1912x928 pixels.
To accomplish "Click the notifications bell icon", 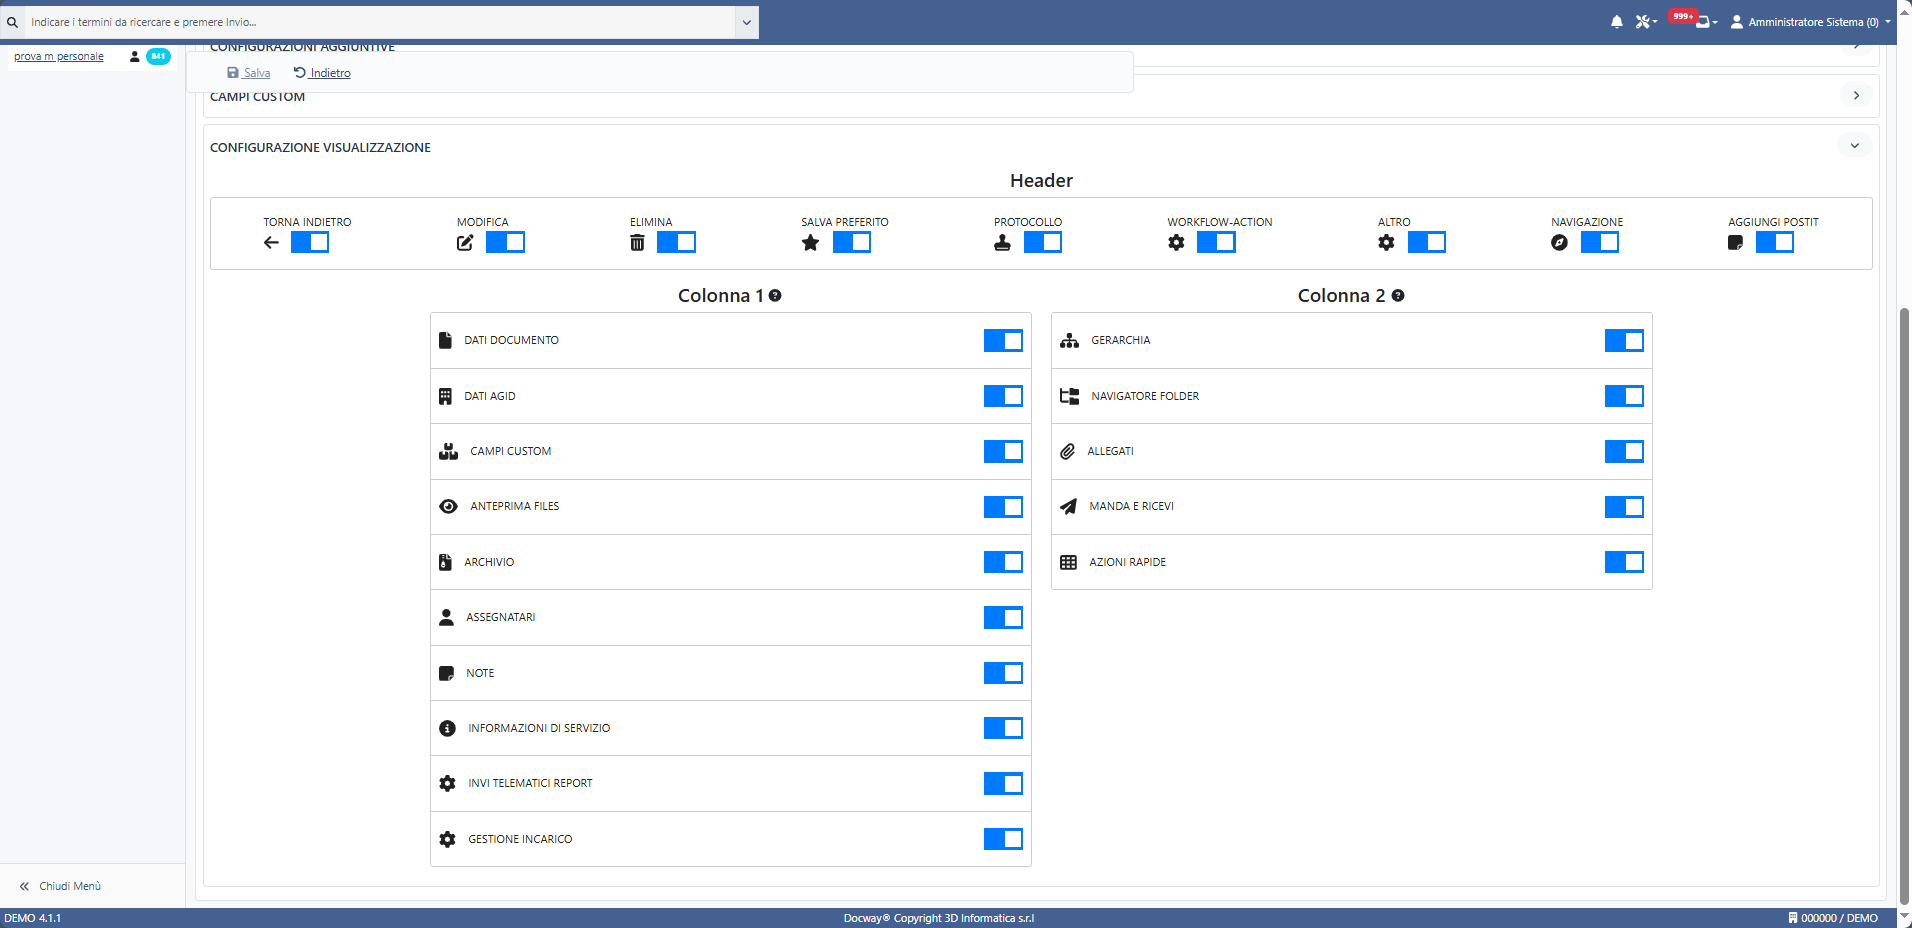I will (x=1616, y=21).
